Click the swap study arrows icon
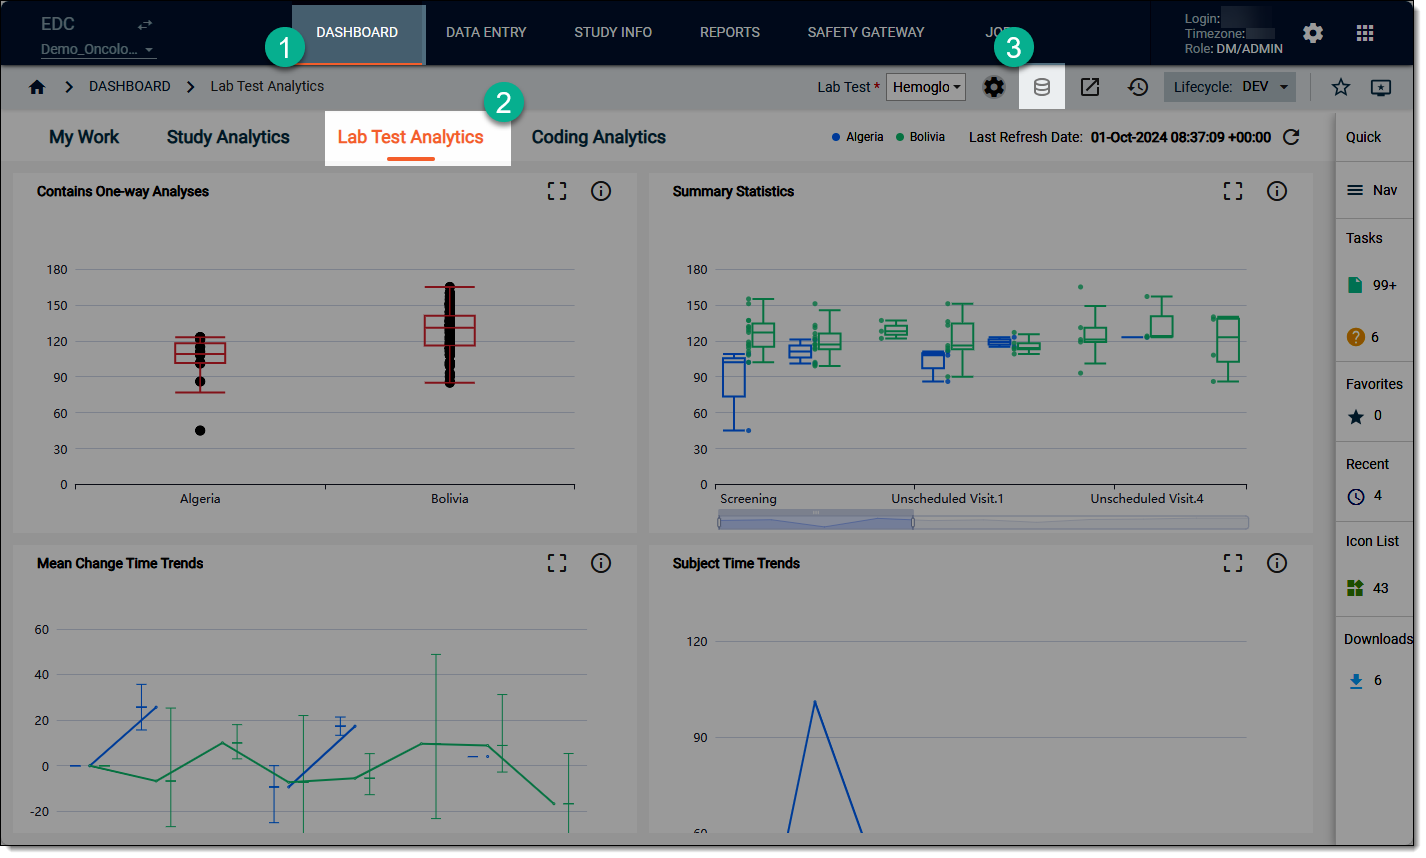 (x=145, y=24)
